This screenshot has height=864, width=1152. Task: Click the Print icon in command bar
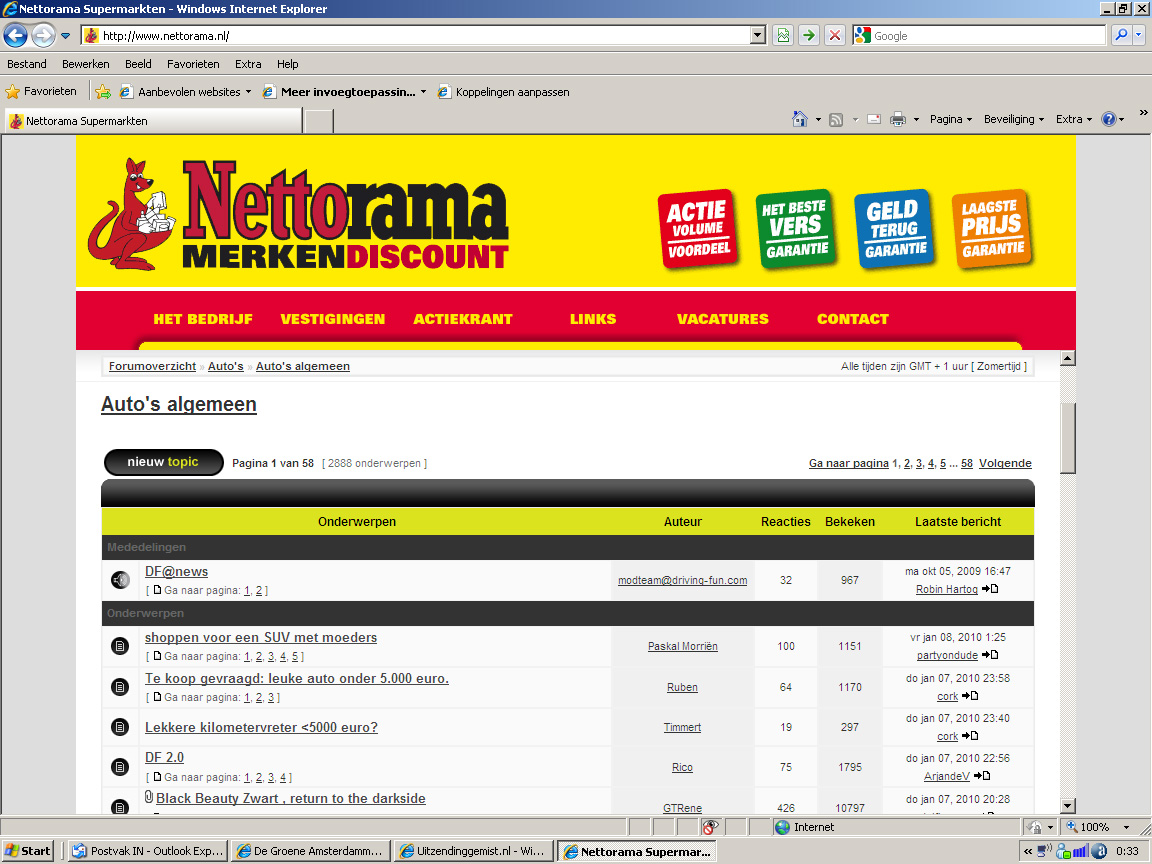(x=898, y=119)
